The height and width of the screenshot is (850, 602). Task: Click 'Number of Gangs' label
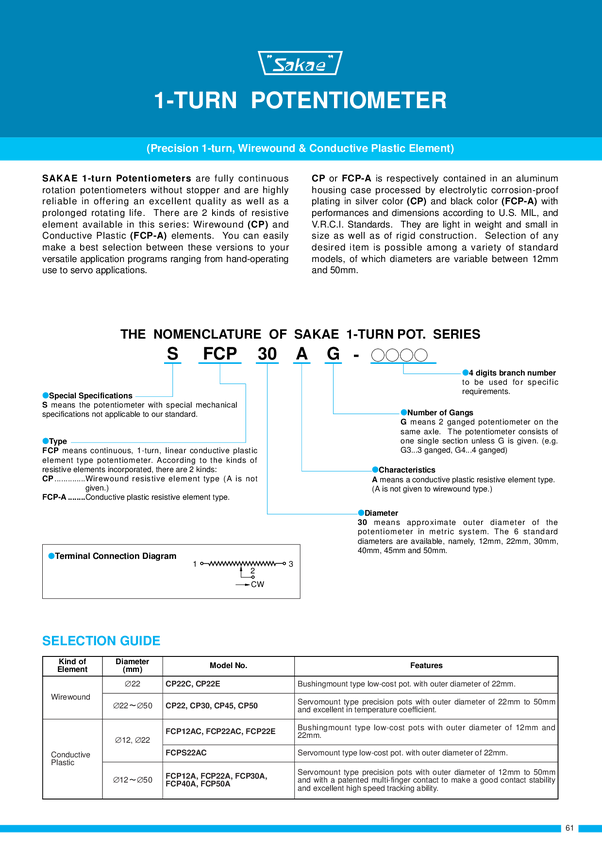[440, 413]
